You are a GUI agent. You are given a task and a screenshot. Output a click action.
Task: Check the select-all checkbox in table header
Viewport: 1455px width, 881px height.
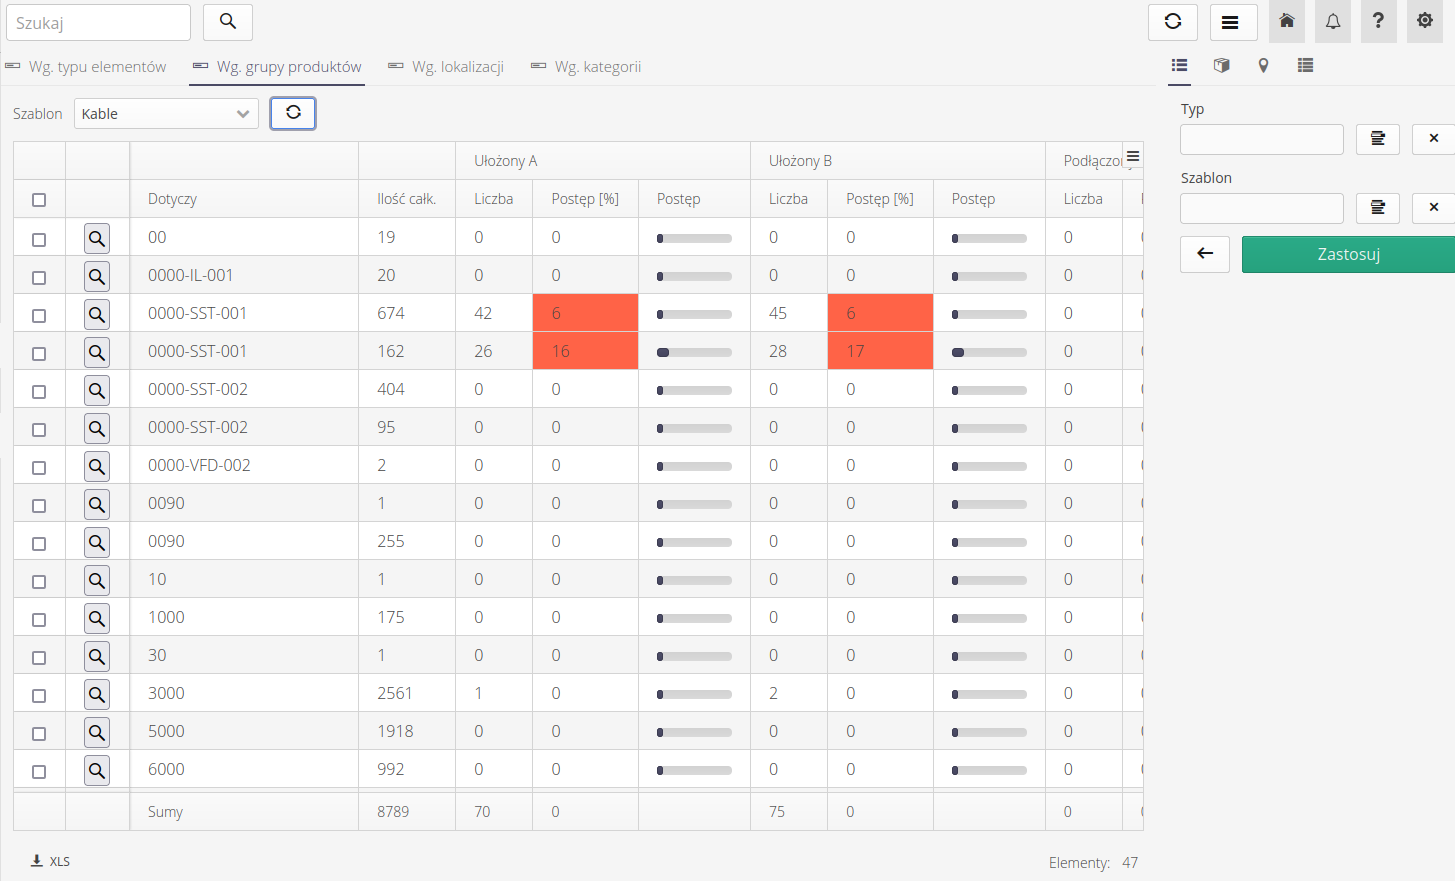point(39,200)
